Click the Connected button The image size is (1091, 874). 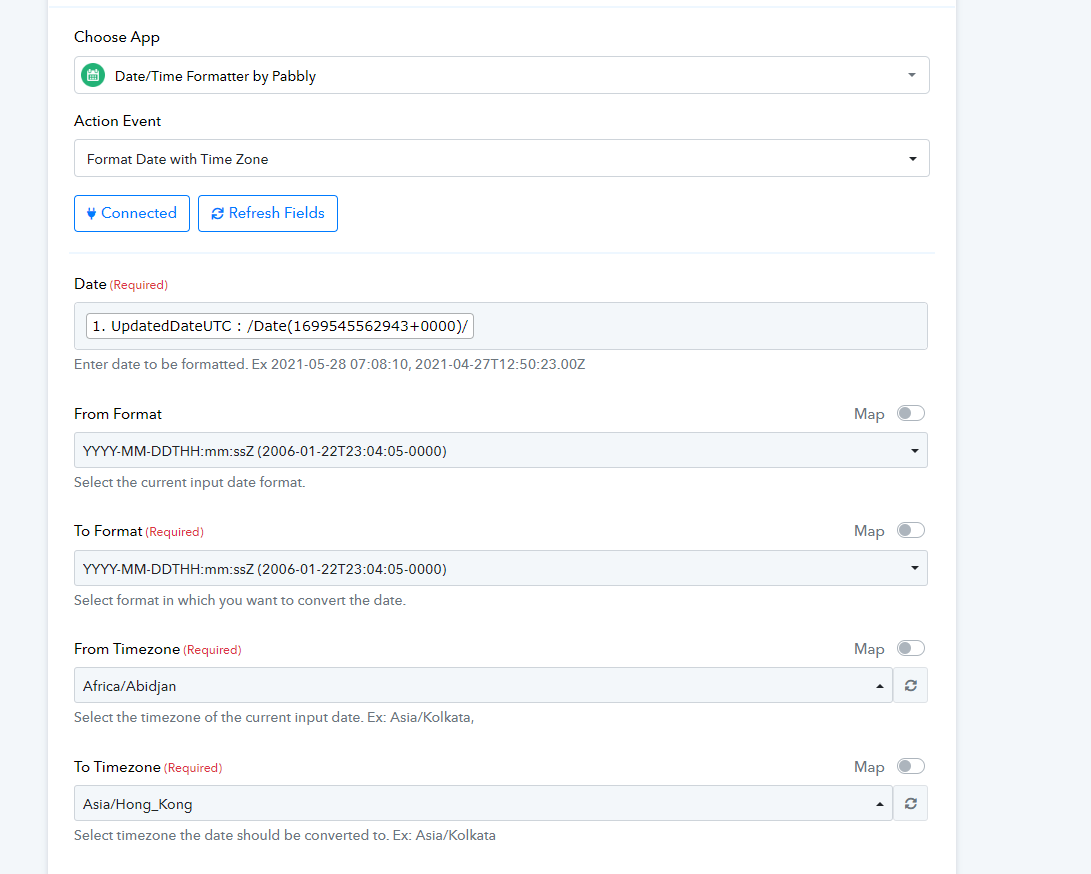tap(132, 214)
